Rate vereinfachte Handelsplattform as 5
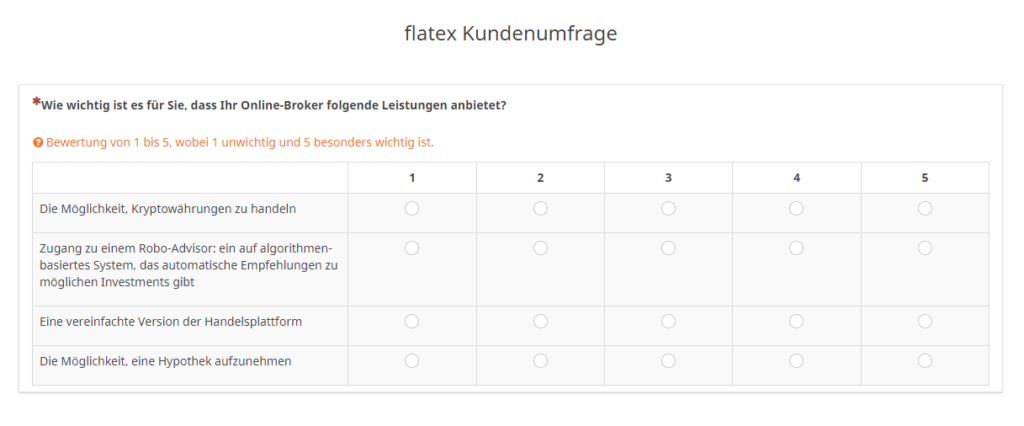Screen dimensions: 1024x426 (925, 321)
